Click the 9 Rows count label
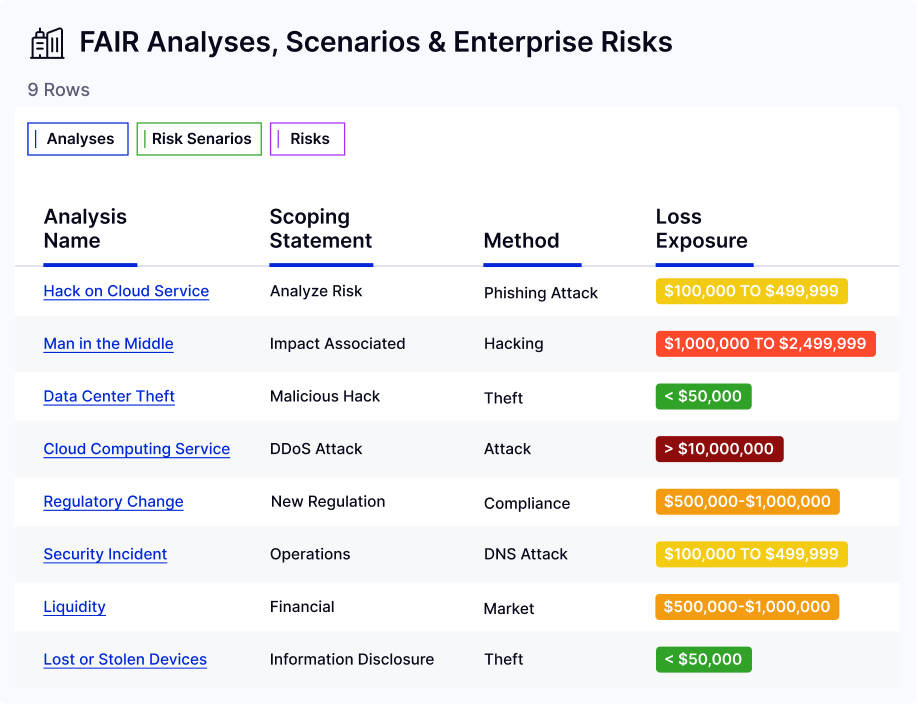The width and height of the screenshot is (918, 704). click(x=59, y=90)
